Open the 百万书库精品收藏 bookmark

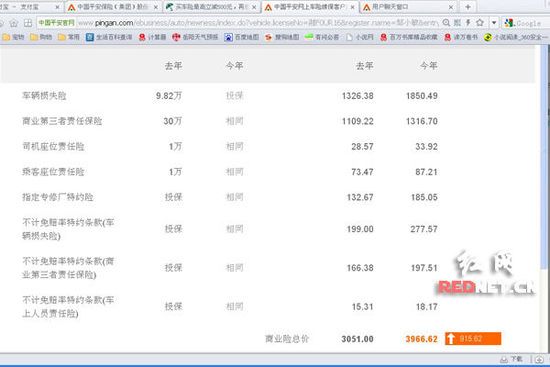click(409, 37)
